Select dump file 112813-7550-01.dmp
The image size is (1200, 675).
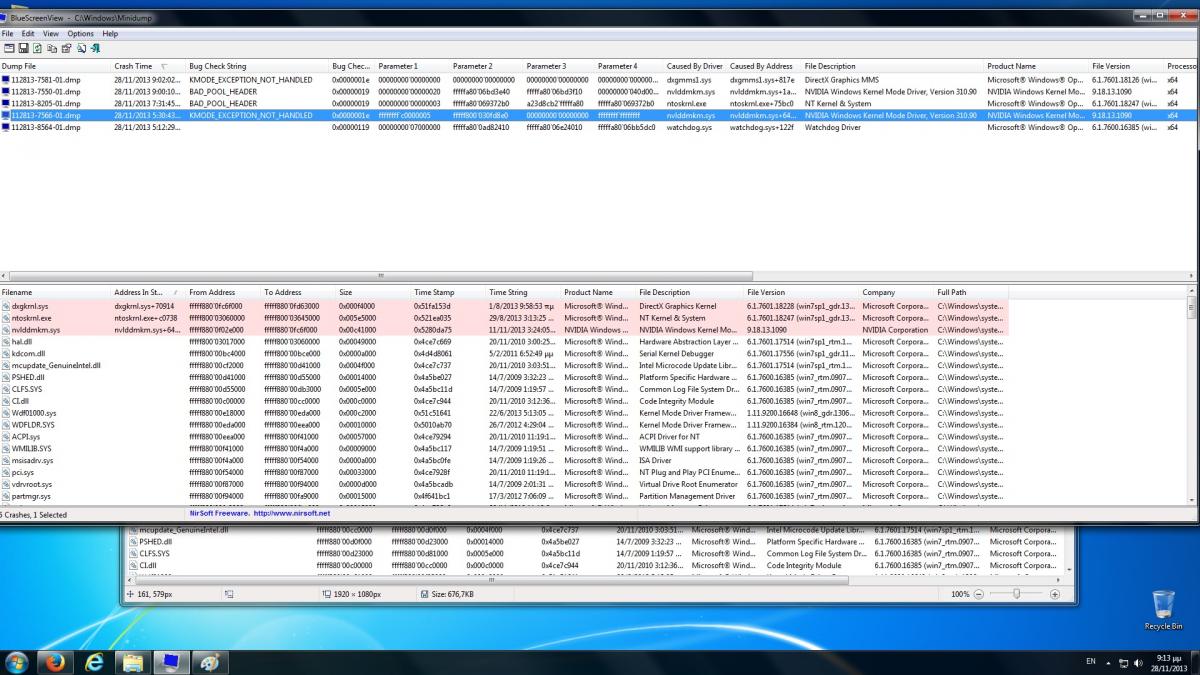click(x=46, y=91)
